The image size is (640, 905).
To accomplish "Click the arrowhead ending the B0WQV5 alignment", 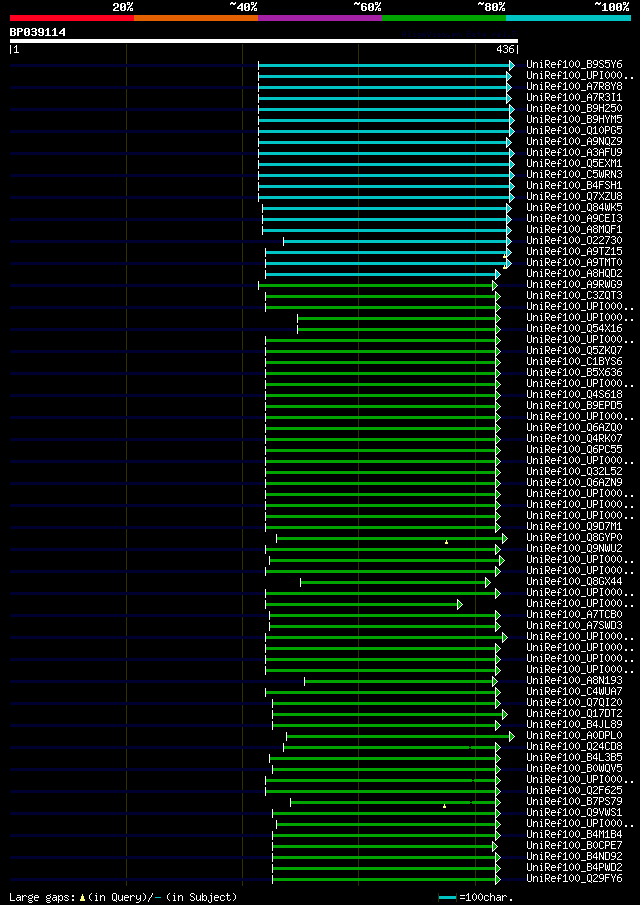I will click(x=497, y=769).
